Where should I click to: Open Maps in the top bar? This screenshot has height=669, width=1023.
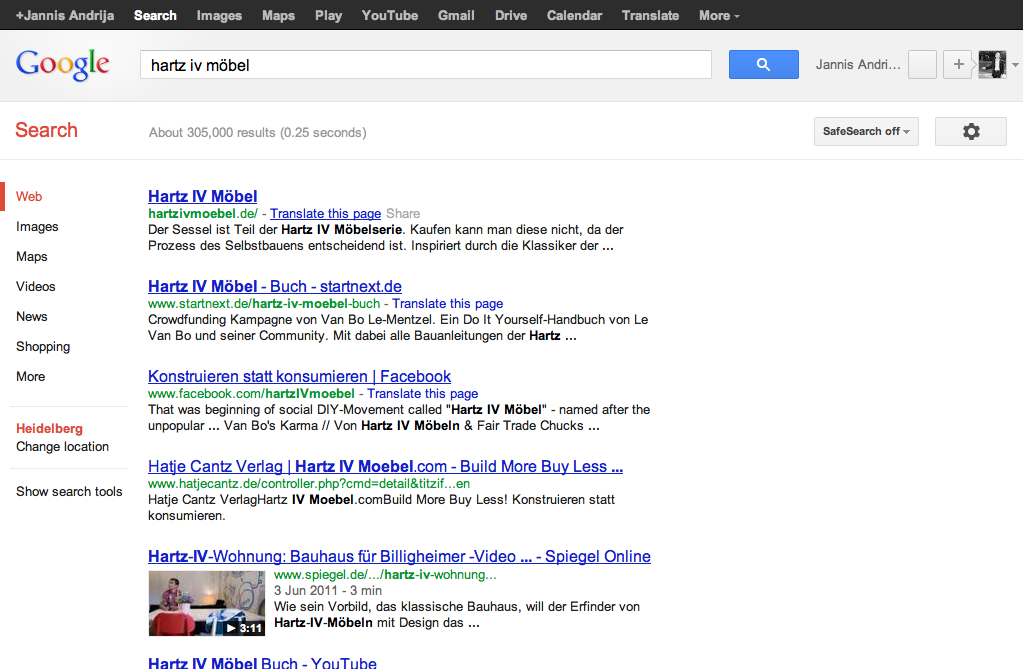279,15
